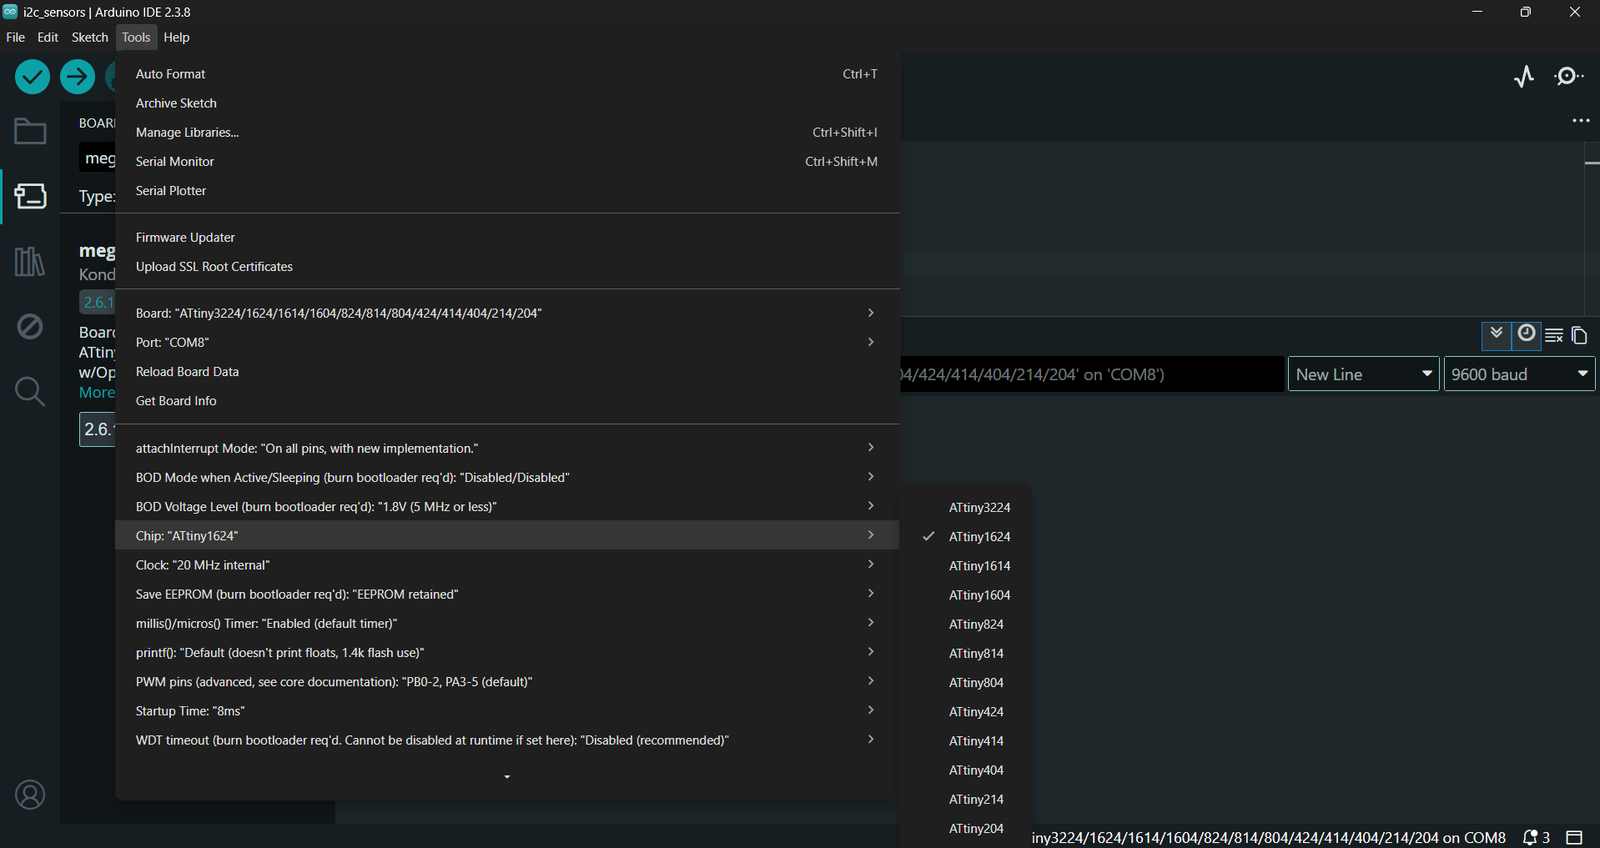Open the 9600 baud rate dropdown

(1519, 374)
